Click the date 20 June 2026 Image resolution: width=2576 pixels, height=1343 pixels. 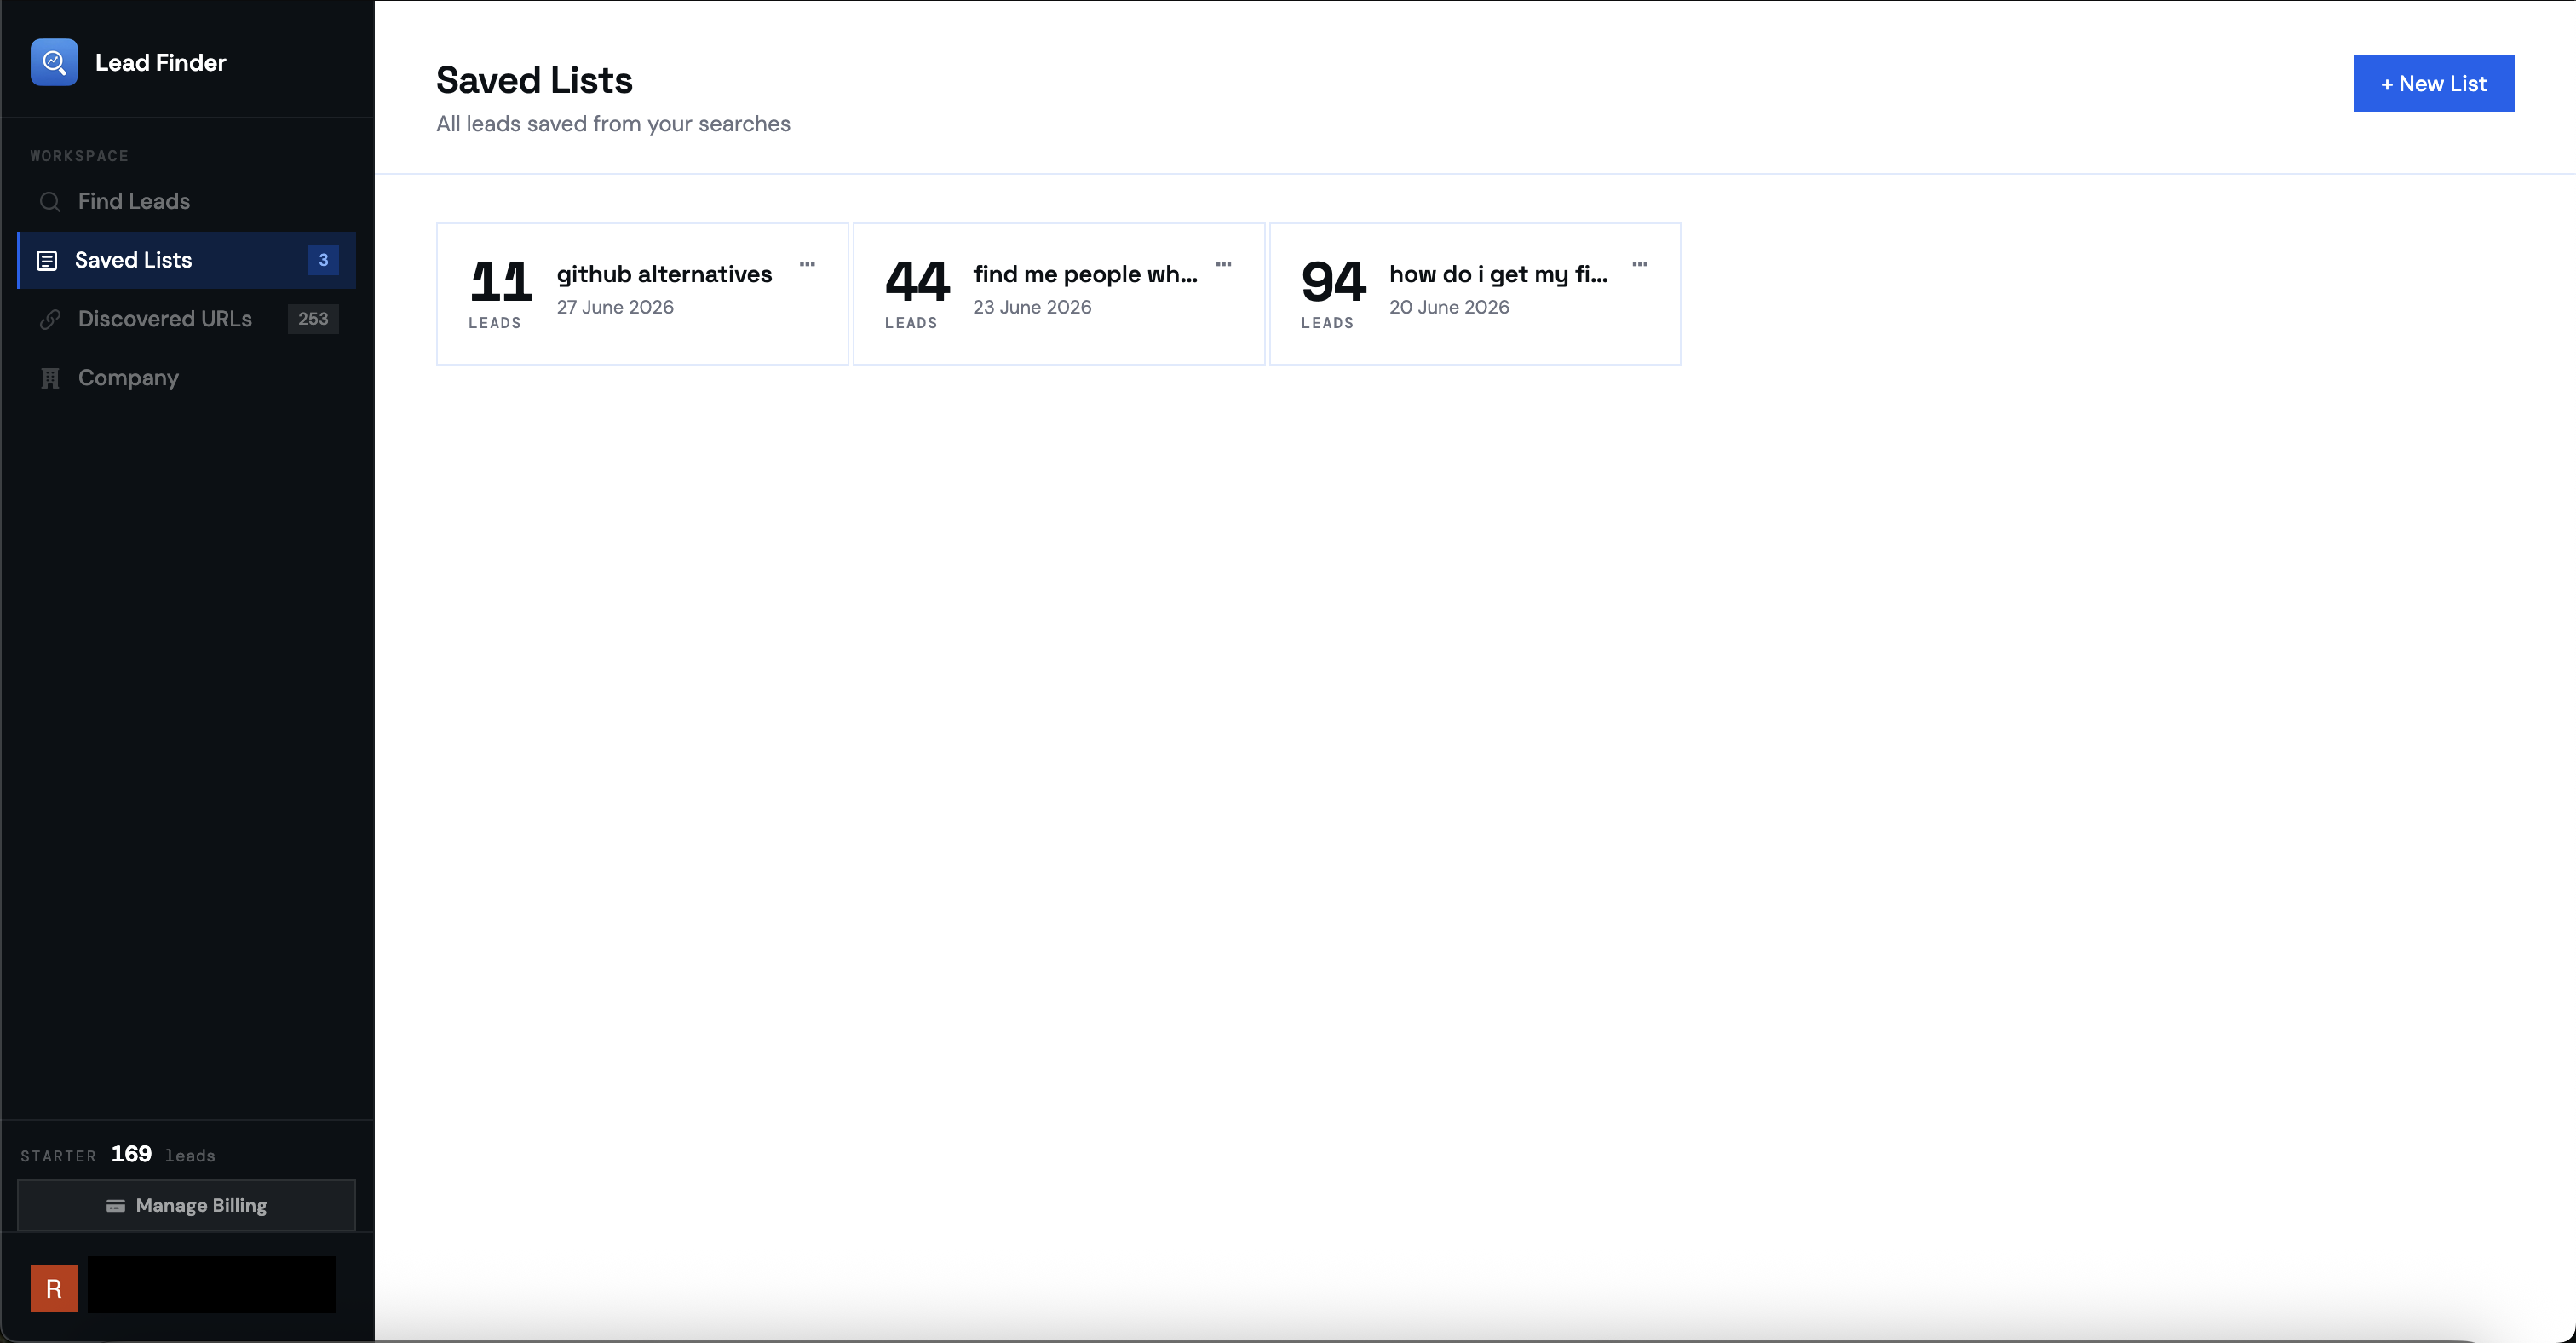(x=1449, y=308)
